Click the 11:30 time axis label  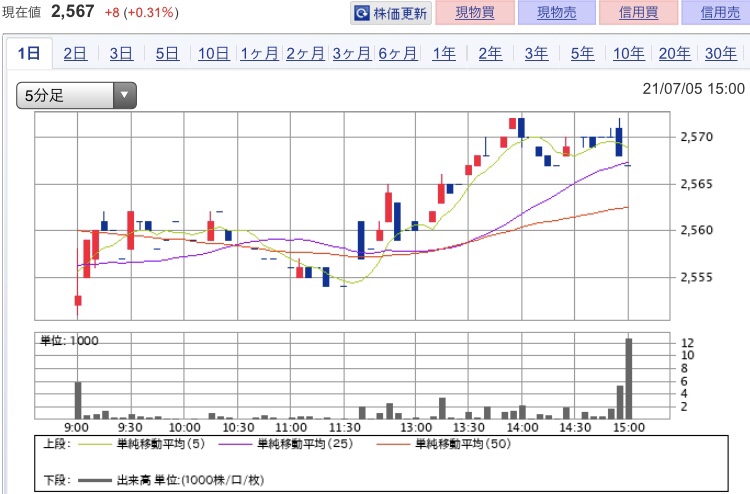pyautogui.click(x=344, y=427)
